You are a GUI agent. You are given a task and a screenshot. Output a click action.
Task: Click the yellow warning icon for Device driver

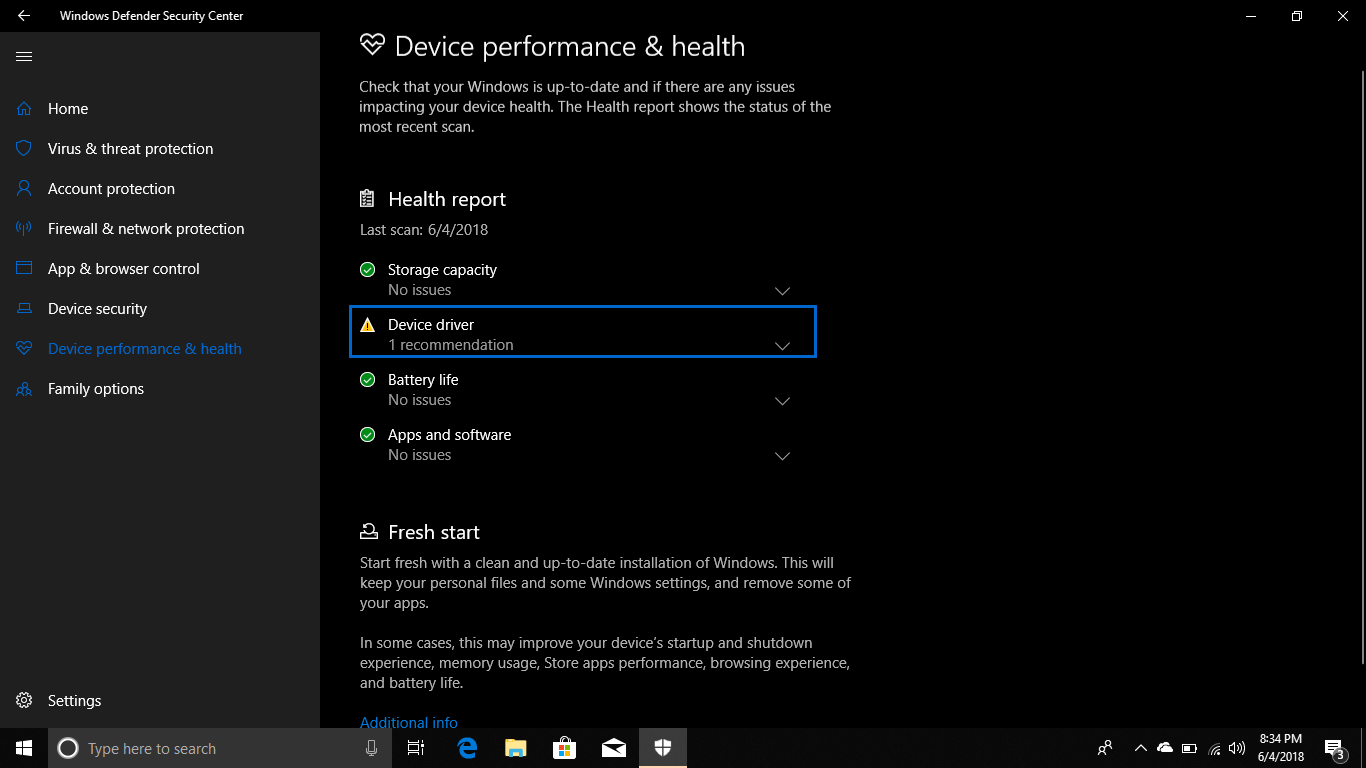(368, 325)
